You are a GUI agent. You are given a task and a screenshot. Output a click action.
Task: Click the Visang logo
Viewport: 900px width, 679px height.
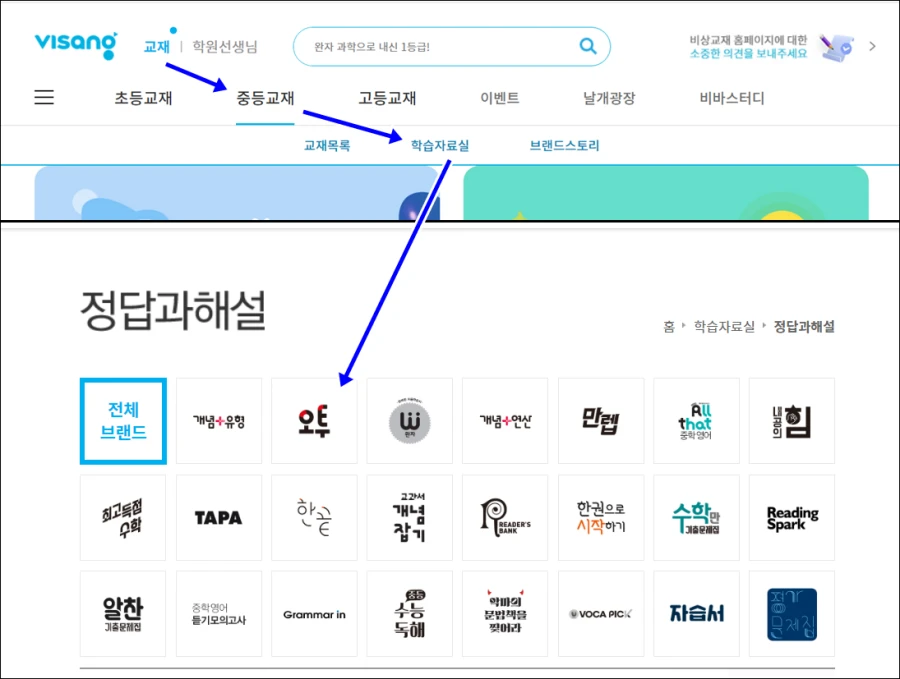click(x=76, y=45)
